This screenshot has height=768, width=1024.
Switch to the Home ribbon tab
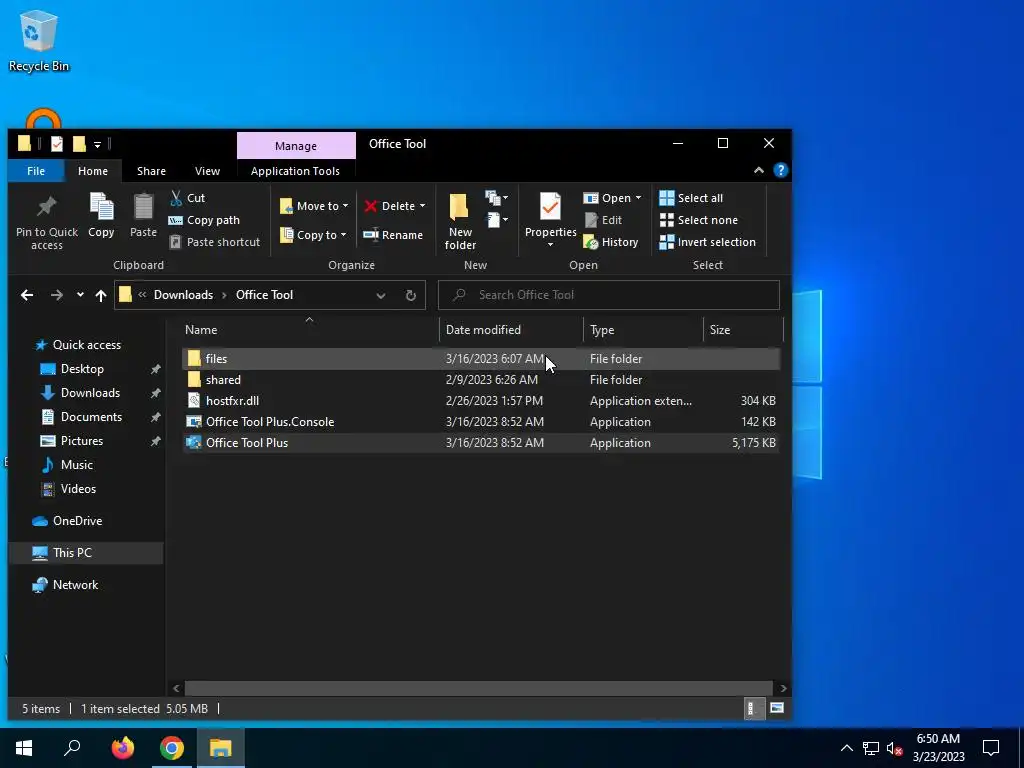click(93, 171)
